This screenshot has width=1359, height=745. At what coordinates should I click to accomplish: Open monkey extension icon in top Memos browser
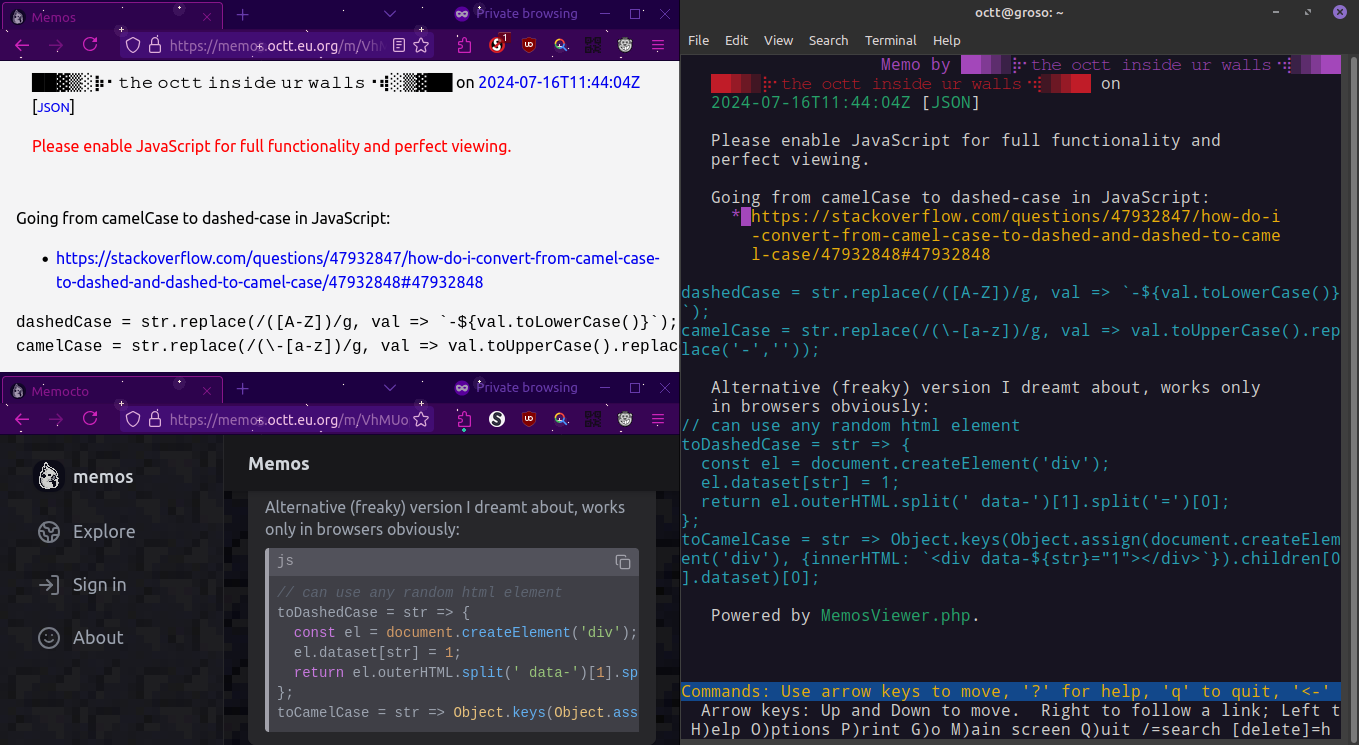click(625, 45)
